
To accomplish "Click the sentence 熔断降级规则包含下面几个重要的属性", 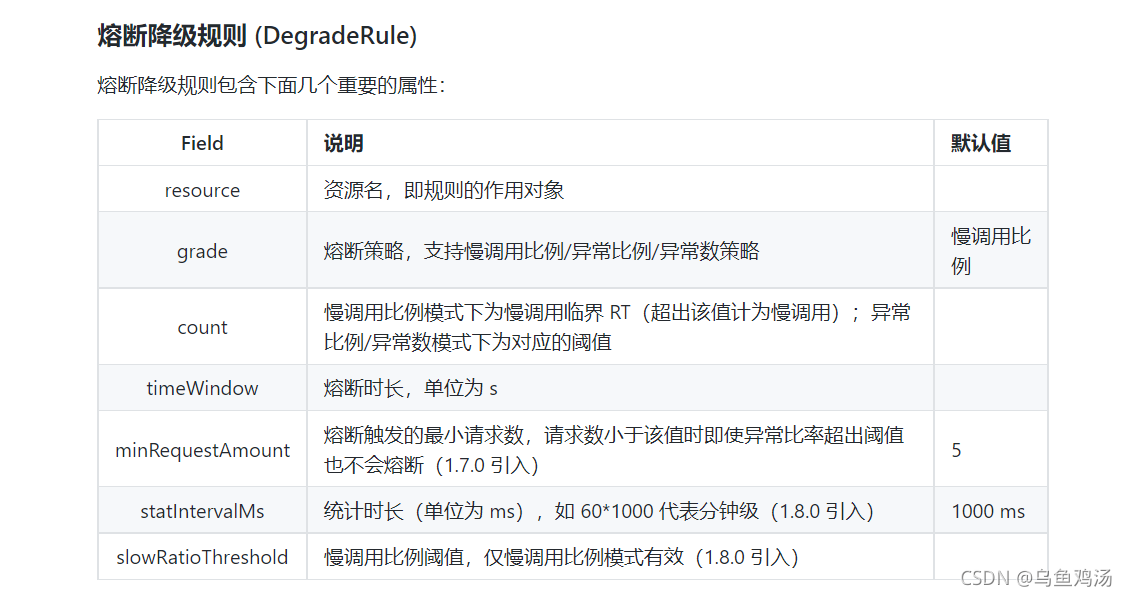I will [x=271, y=86].
